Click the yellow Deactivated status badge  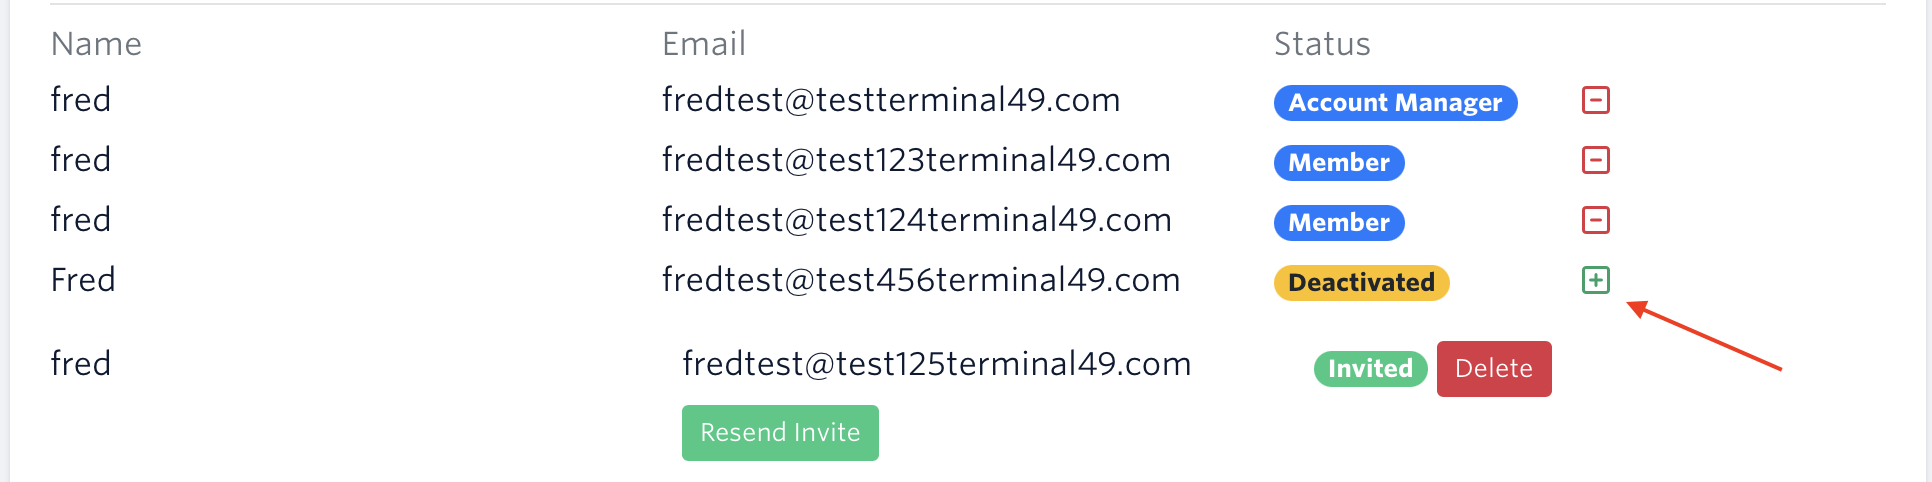[x=1360, y=282]
